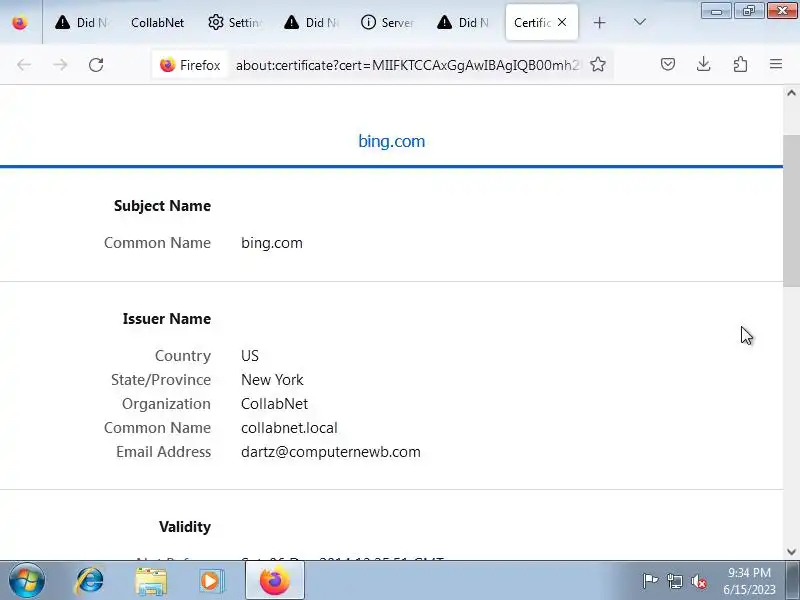
Task: Click issuer country value US
Action: pos(250,356)
